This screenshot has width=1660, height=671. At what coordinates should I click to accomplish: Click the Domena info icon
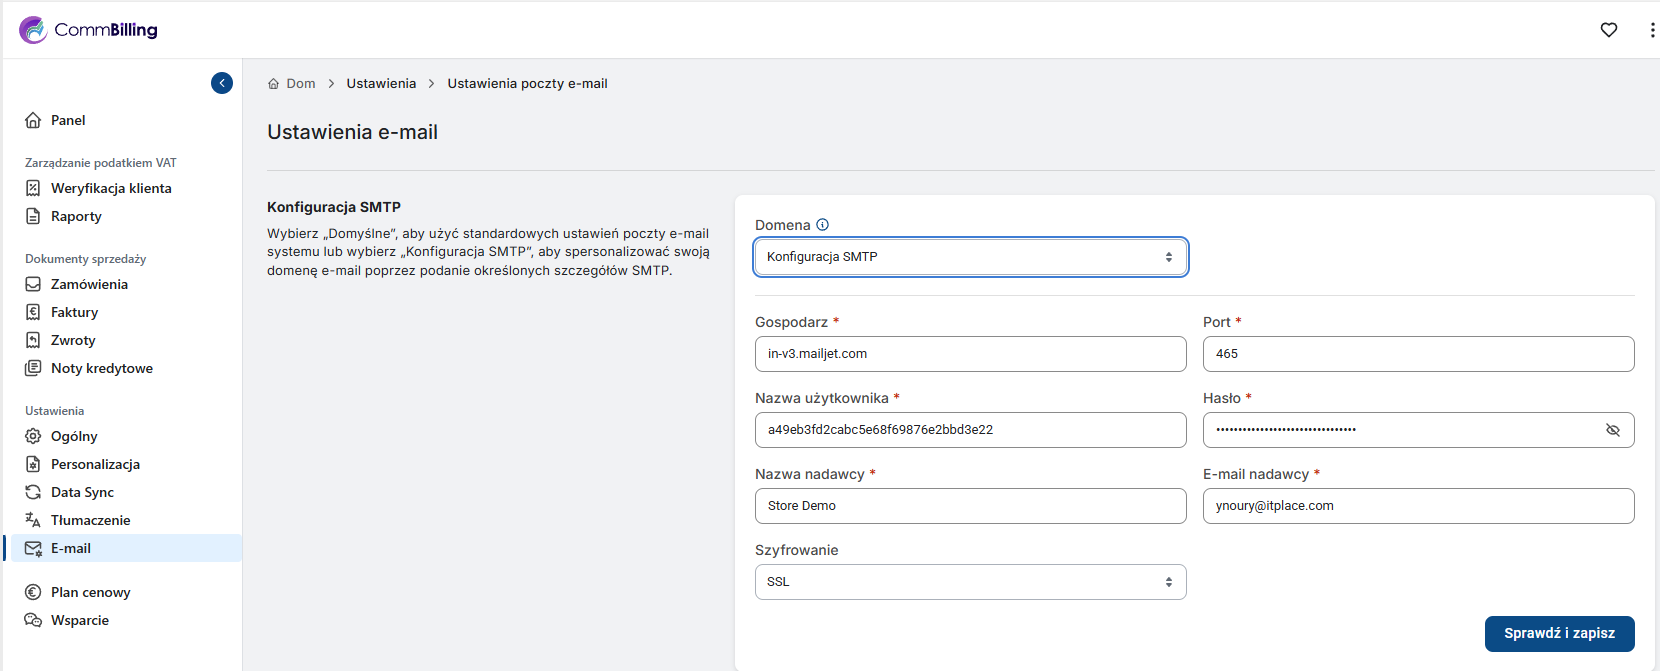click(822, 225)
